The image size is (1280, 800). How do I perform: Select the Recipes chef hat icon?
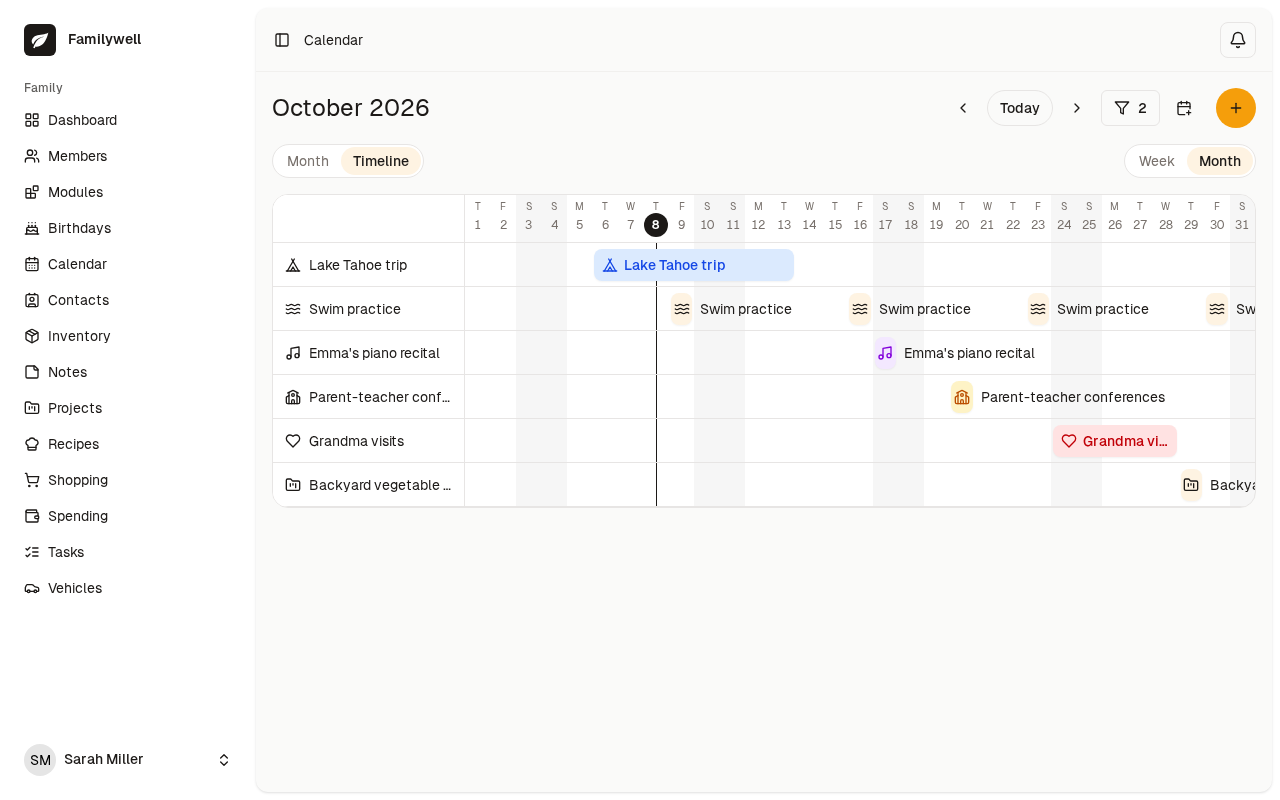(32, 444)
